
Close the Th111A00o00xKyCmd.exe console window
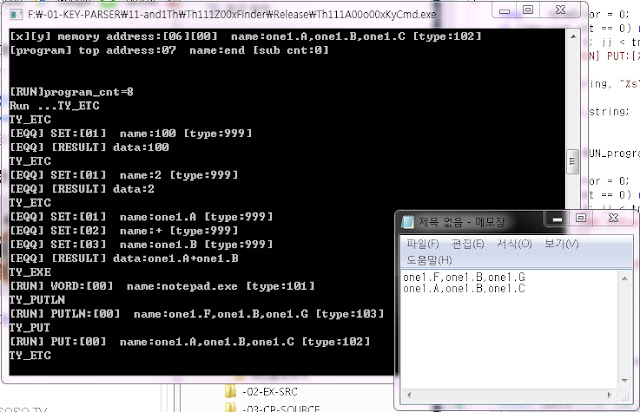tap(561, 10)
